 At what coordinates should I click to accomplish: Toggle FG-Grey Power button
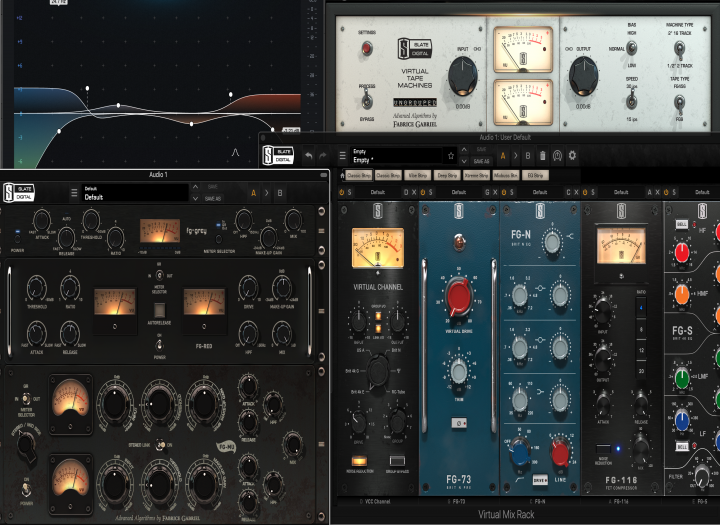click(17, 239)
